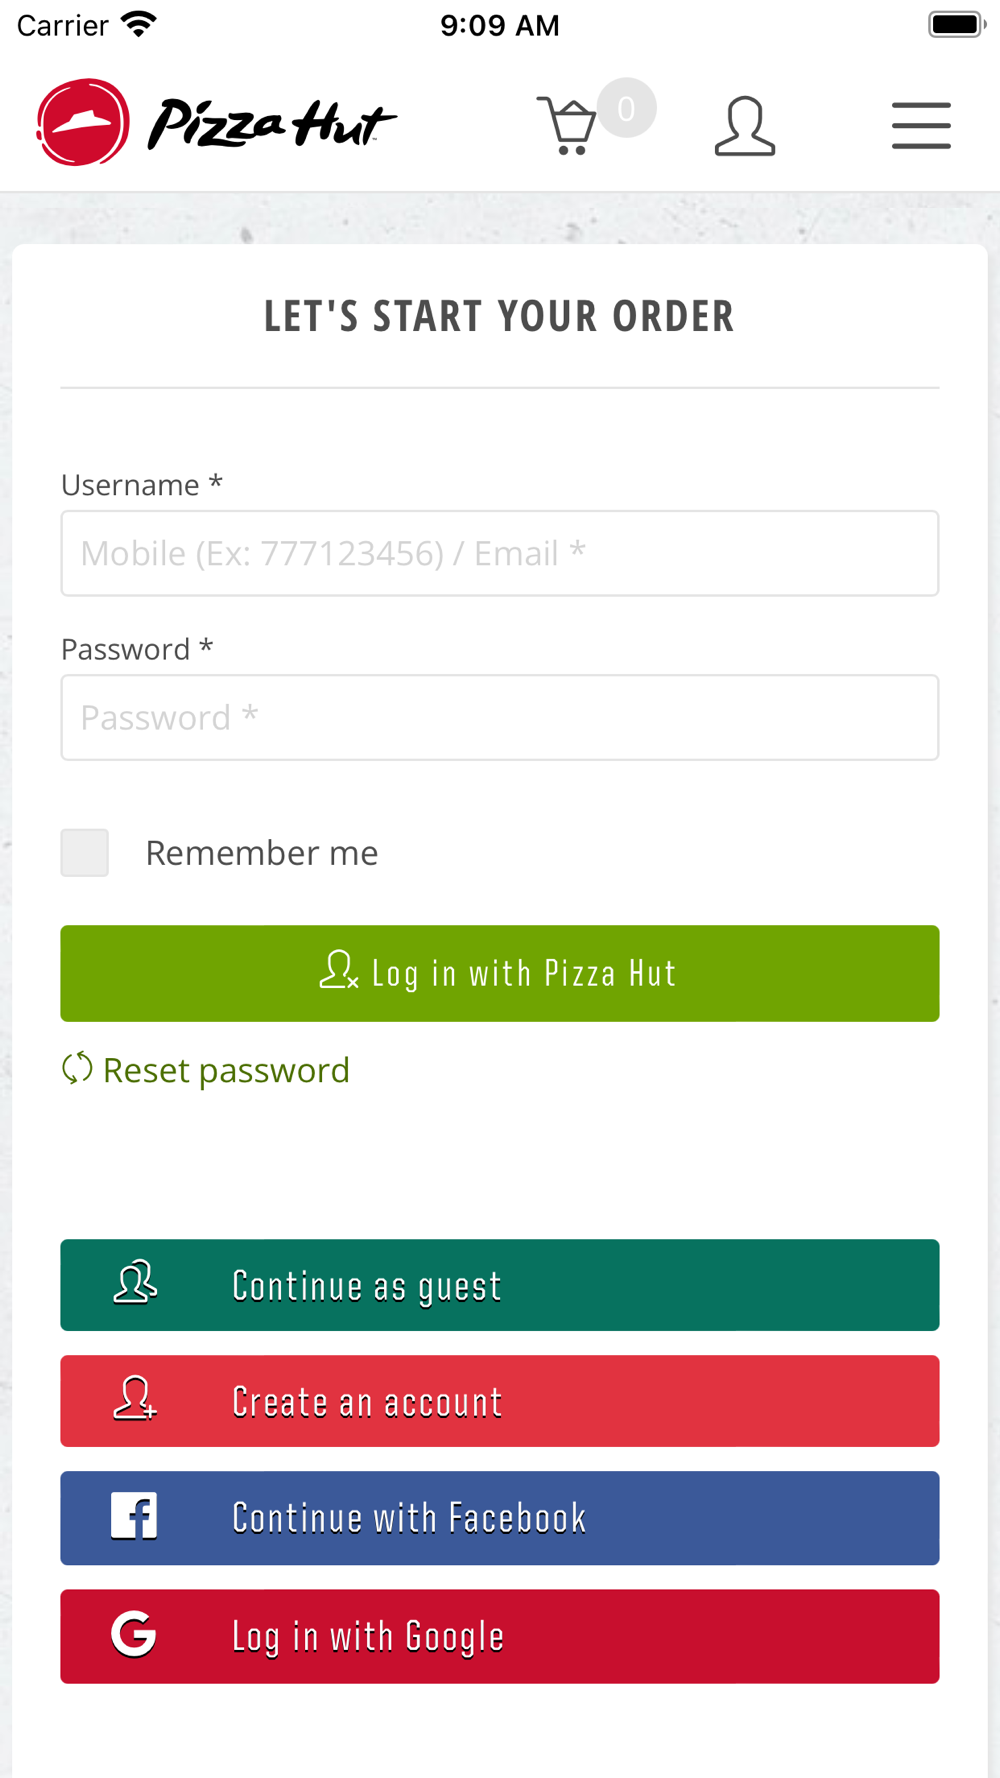Enable the Remember me checkbox
Screen dimensions: 1000x1778
[x=85, y=853]
